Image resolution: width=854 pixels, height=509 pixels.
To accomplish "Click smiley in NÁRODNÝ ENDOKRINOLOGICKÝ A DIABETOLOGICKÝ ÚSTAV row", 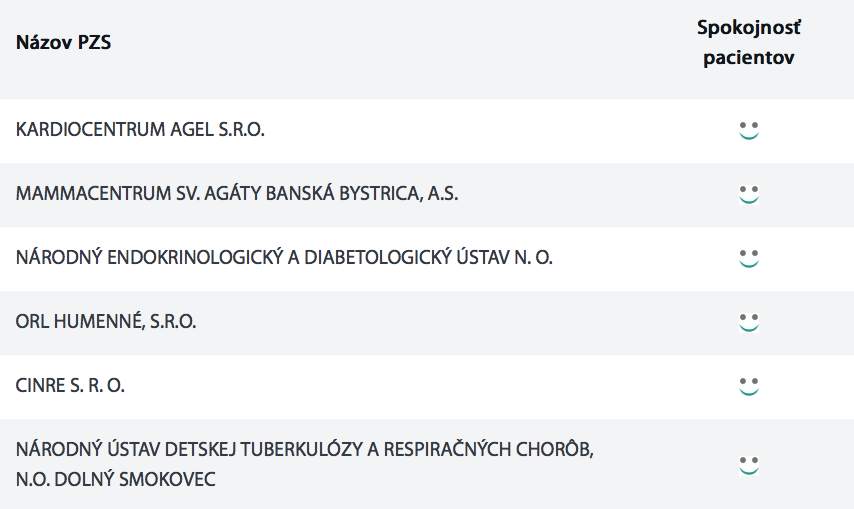I will coord(748,259).
